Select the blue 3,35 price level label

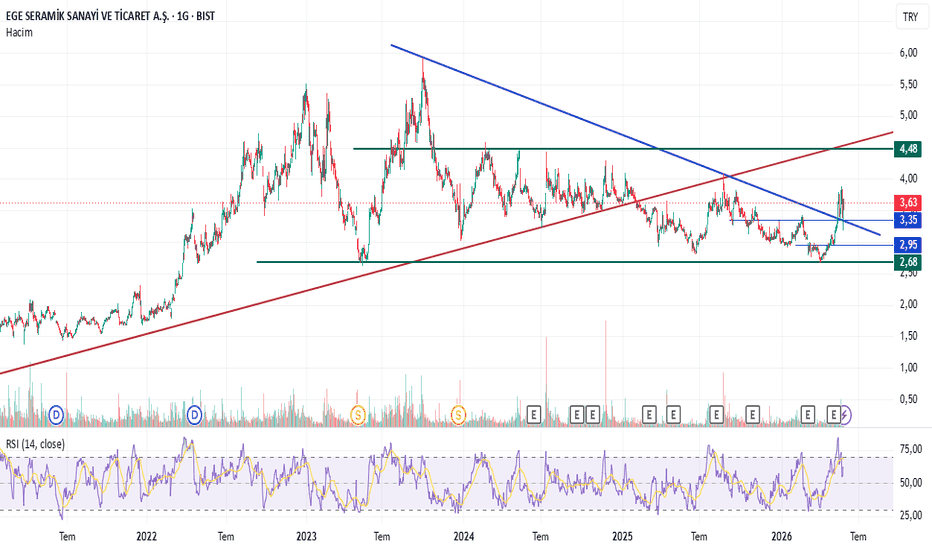908,220
